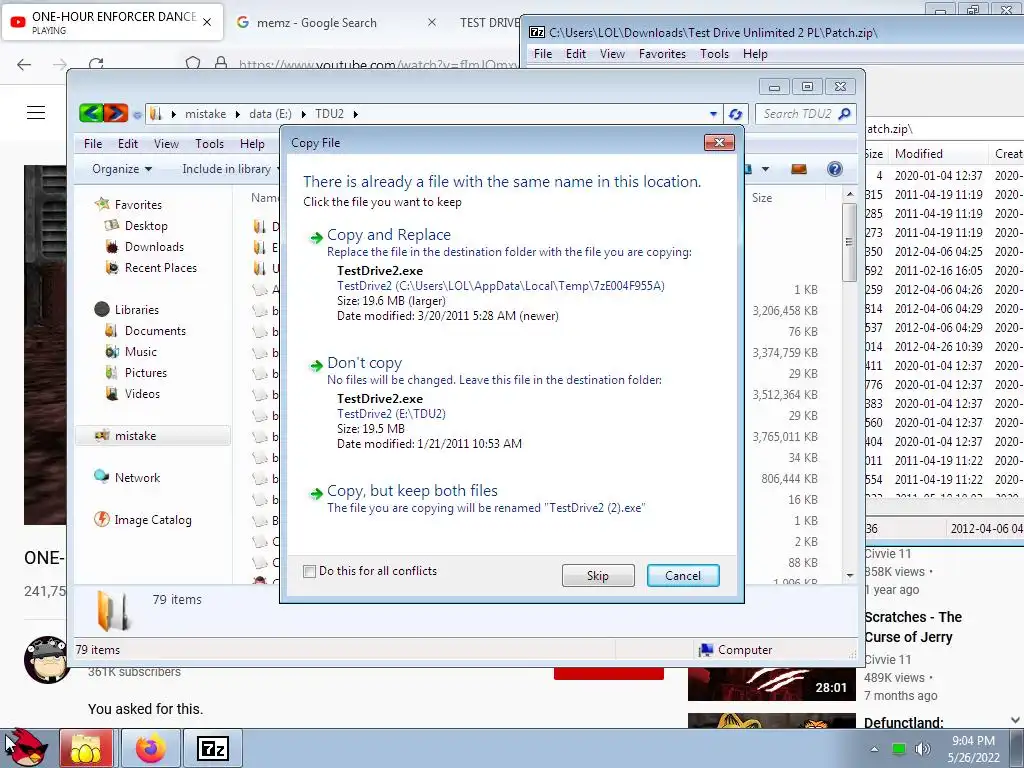Click the Angry Birds start button

[26, 748]
